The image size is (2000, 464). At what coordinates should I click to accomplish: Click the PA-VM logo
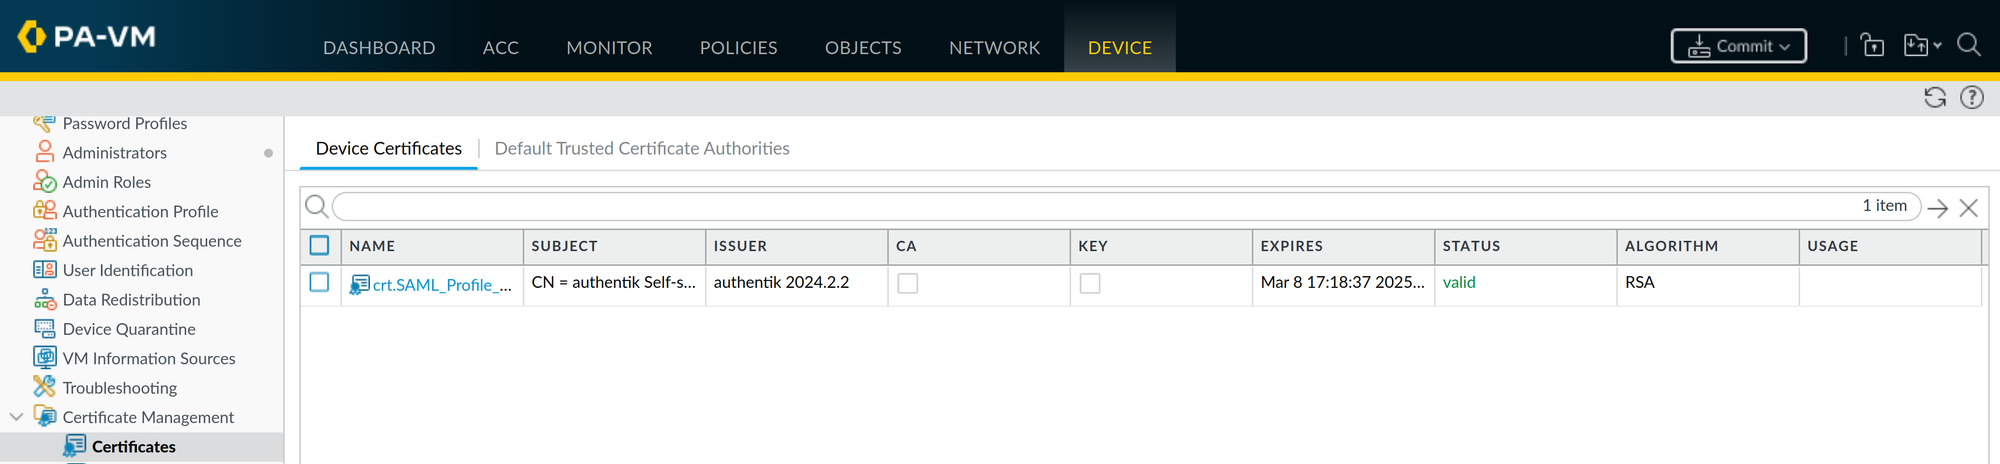point(87,37)
